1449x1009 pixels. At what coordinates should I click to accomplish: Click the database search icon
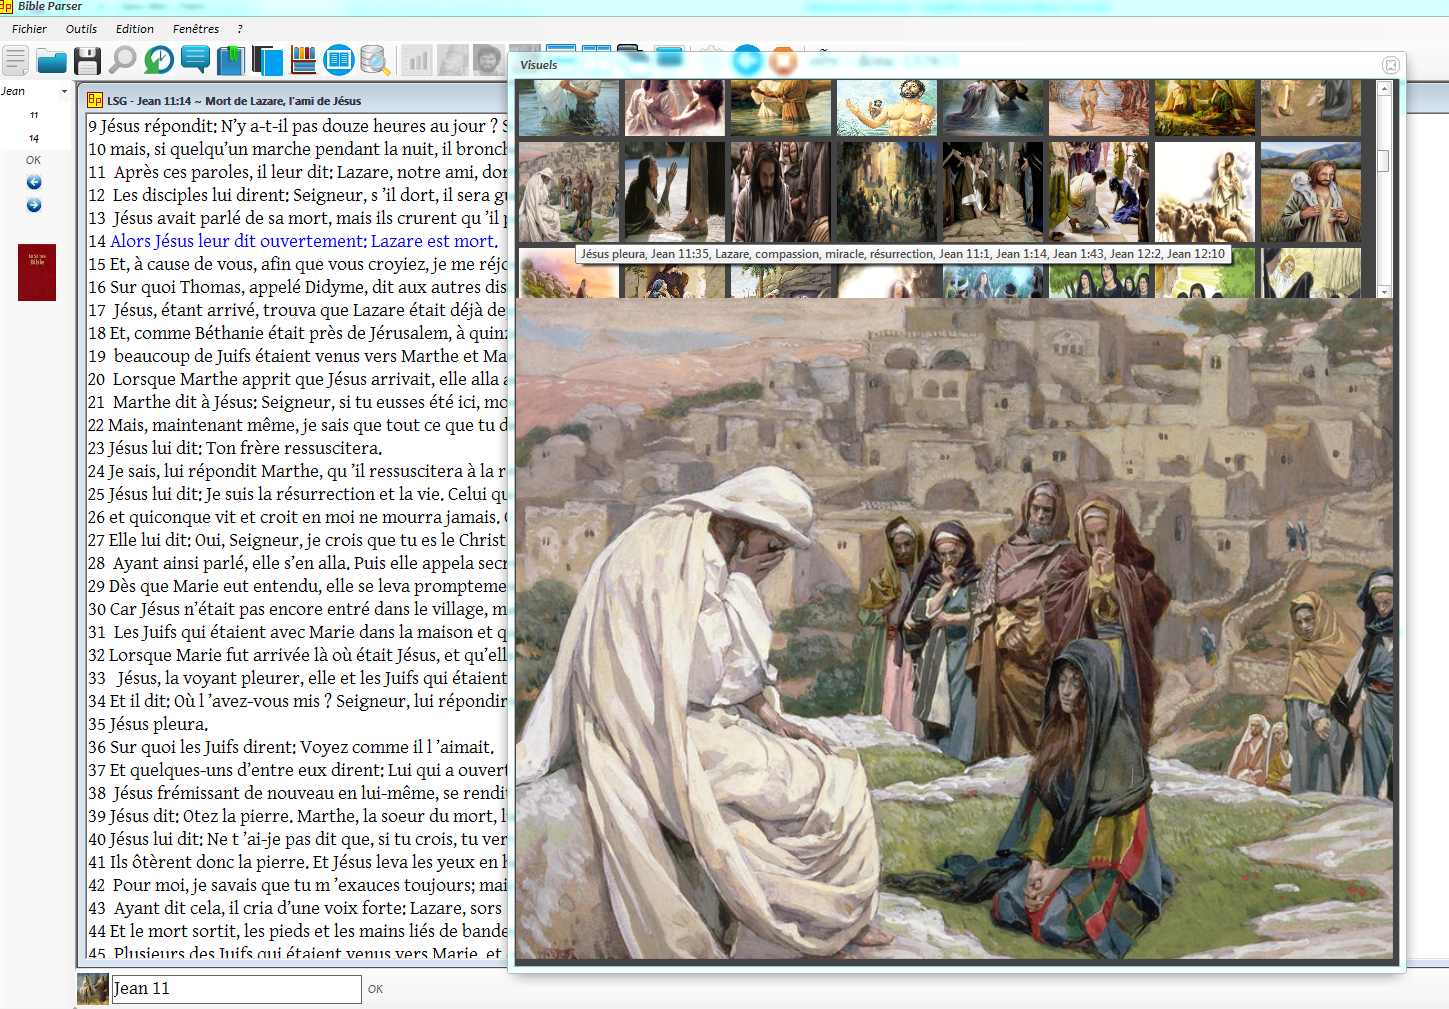click(x=375, y=61)
